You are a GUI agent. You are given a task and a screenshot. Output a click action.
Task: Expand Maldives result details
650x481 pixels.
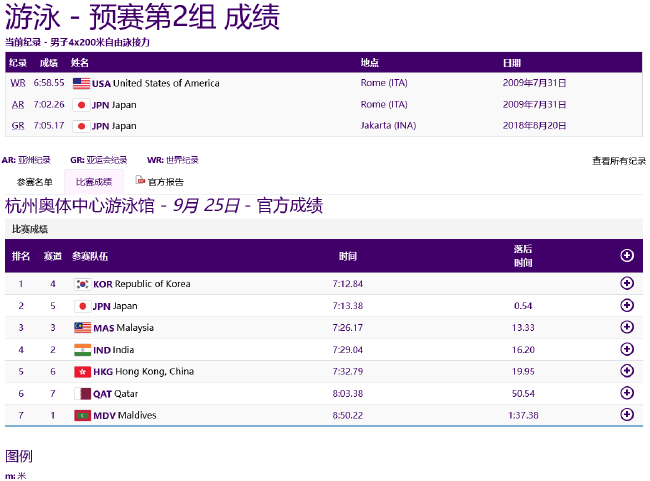[626, 414]
